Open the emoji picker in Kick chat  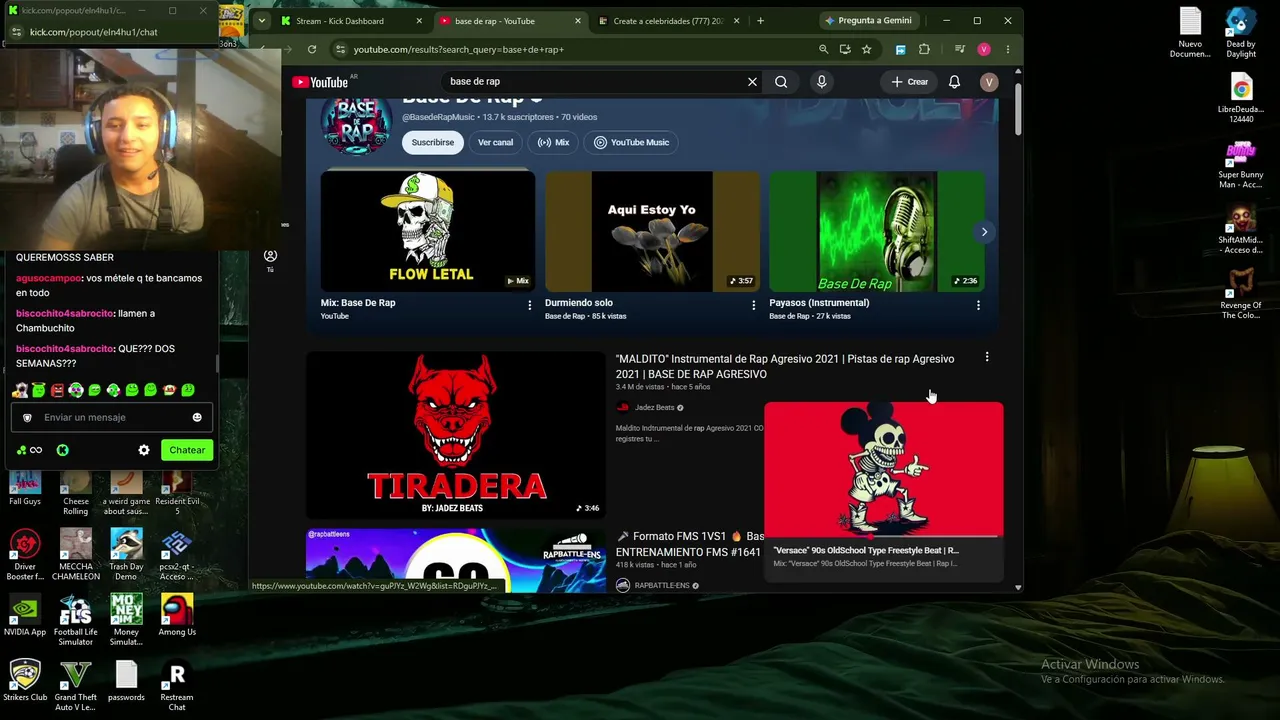pyautogui.click(x=197, y=417)
